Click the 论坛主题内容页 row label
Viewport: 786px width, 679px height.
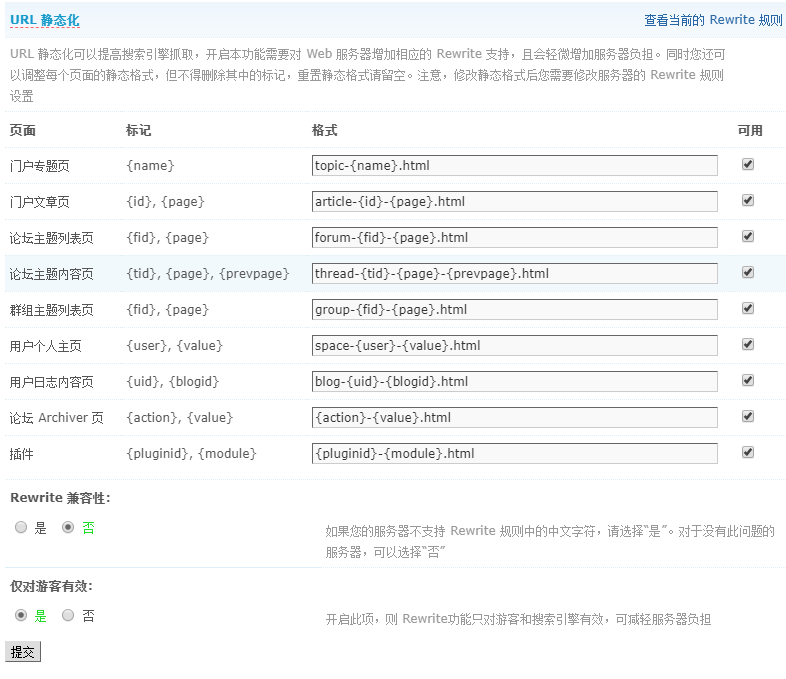(x=52, y=274)
